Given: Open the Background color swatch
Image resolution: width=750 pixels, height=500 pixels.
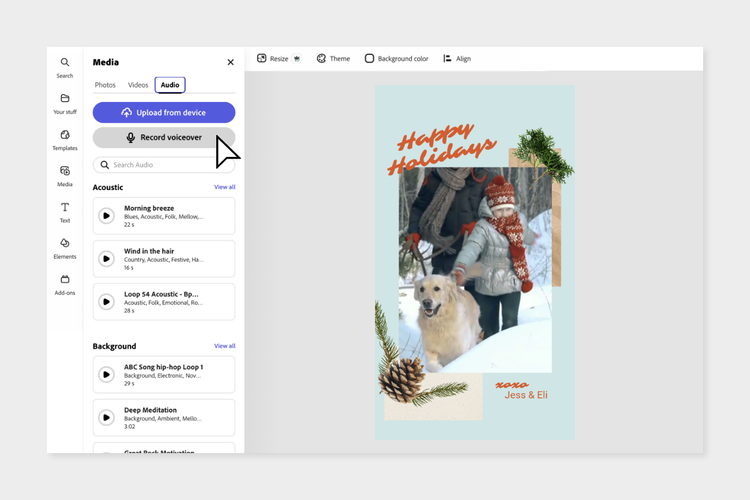Looking at the screenshot, I should pyautogui.click(x=369, y=58).
